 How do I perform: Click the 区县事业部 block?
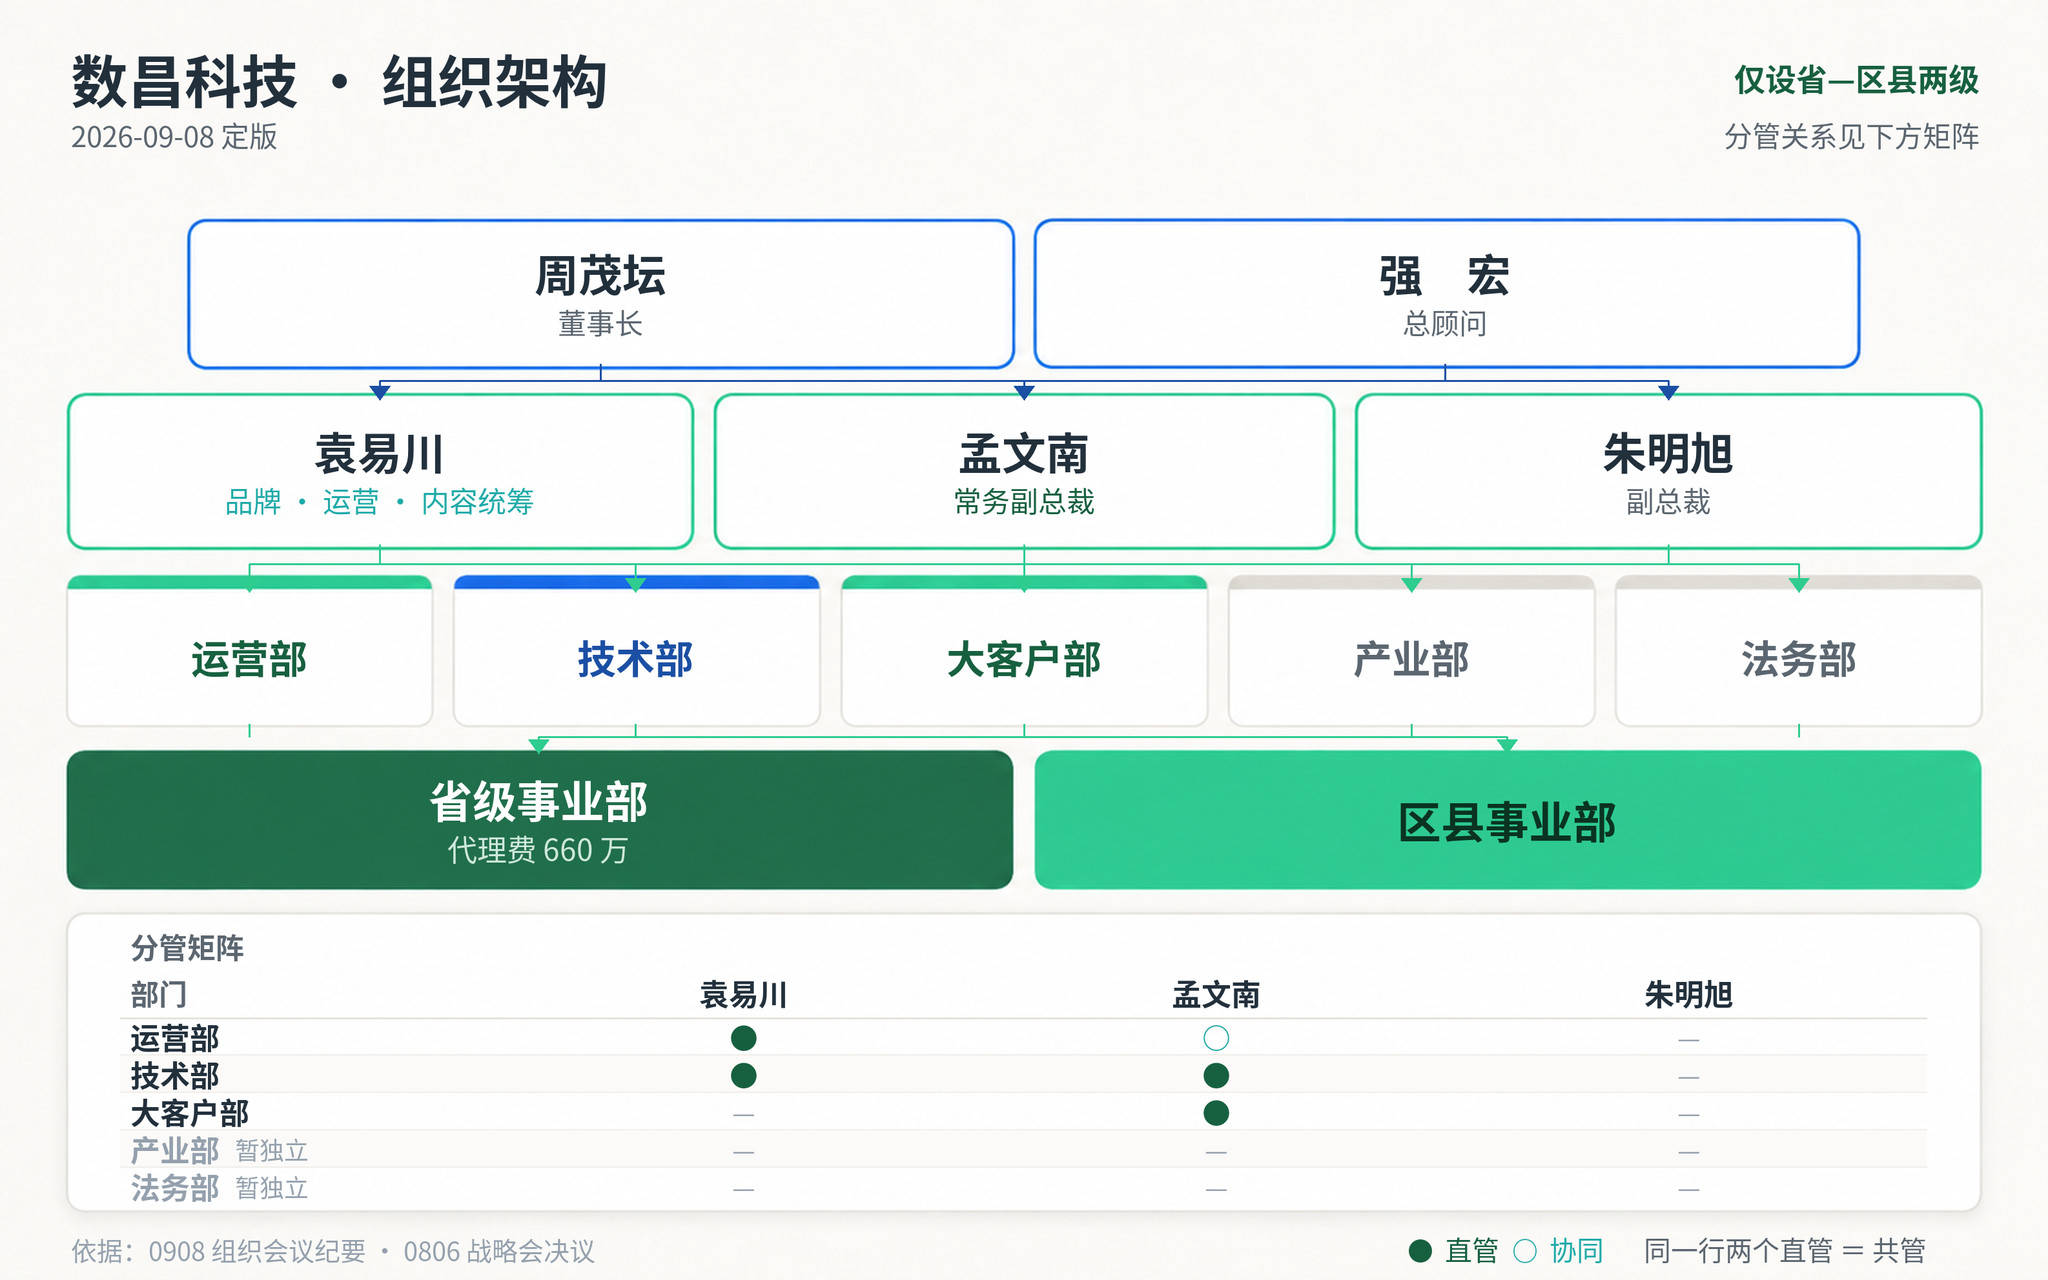click(1507, 820)
